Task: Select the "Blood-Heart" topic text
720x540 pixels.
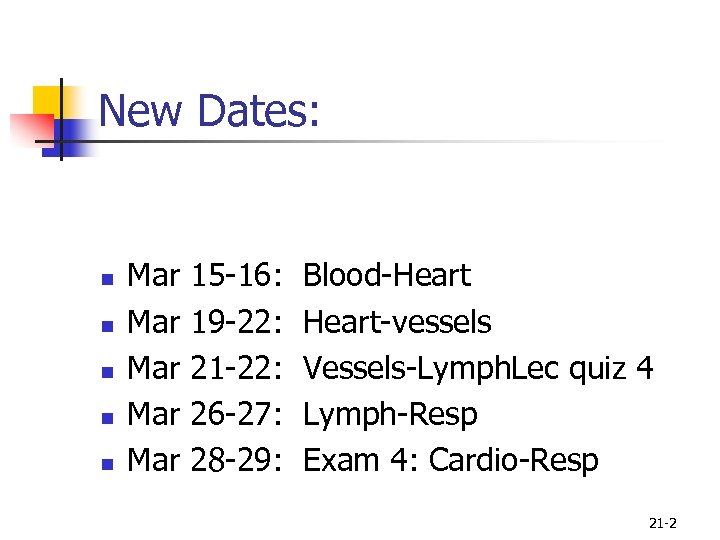Action: pos(386,275)
